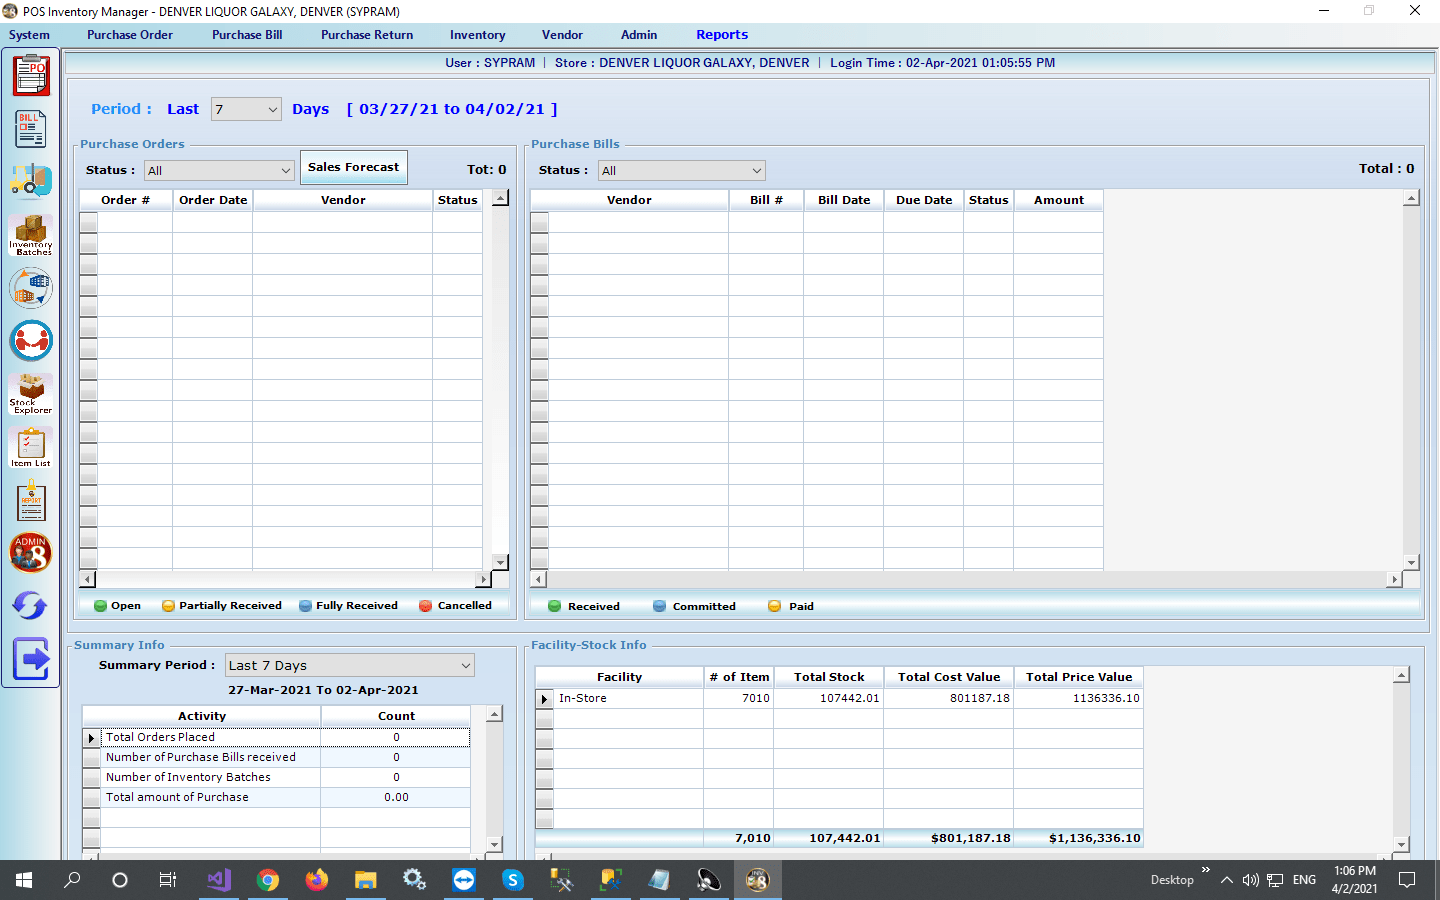
Task: Click the blue exit arrow icon
Action: coord(31,659)
